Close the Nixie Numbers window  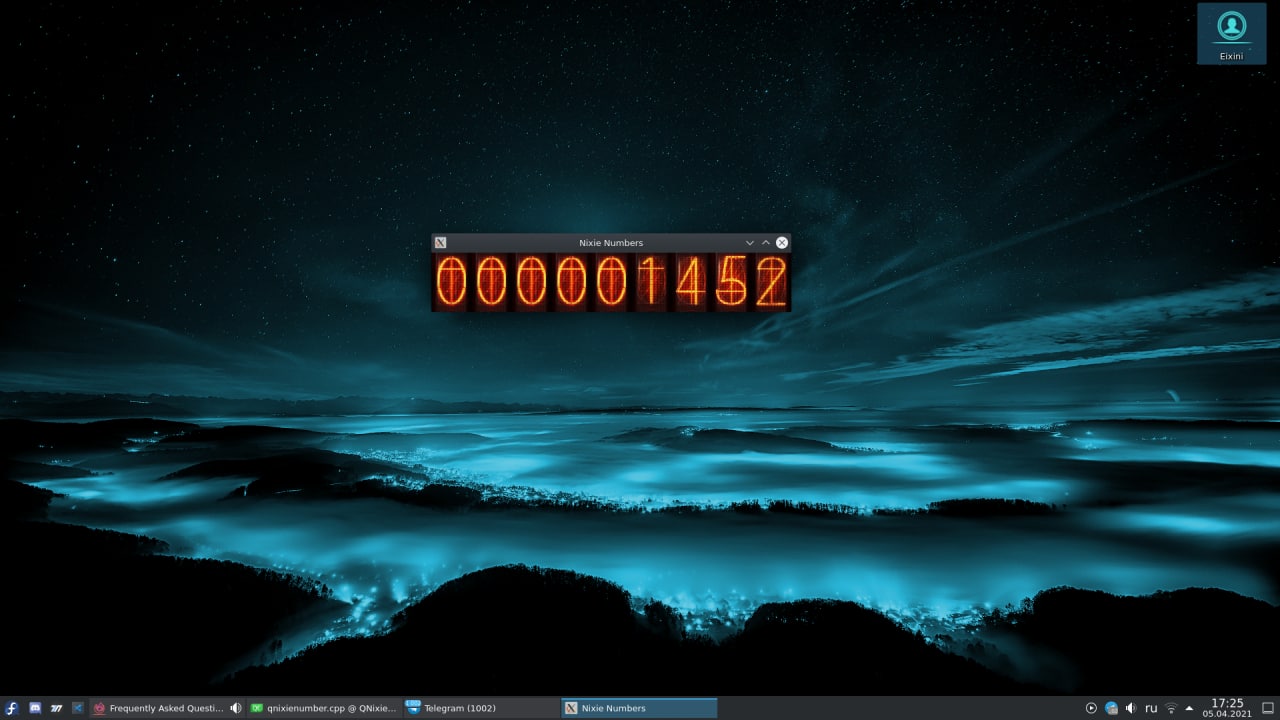point(782,242)
